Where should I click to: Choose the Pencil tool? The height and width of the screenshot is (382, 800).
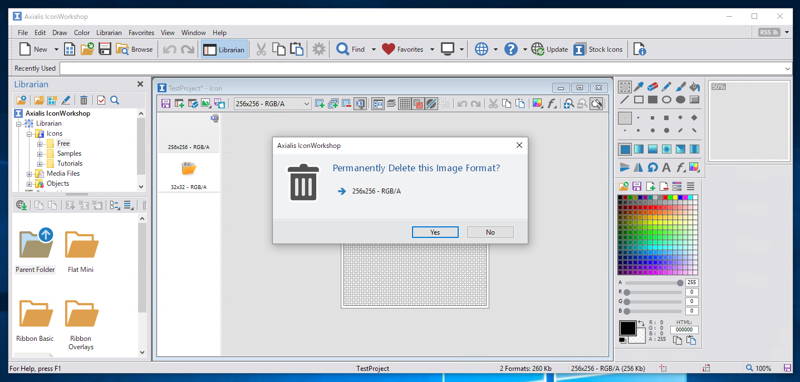[x=666, y=87]
